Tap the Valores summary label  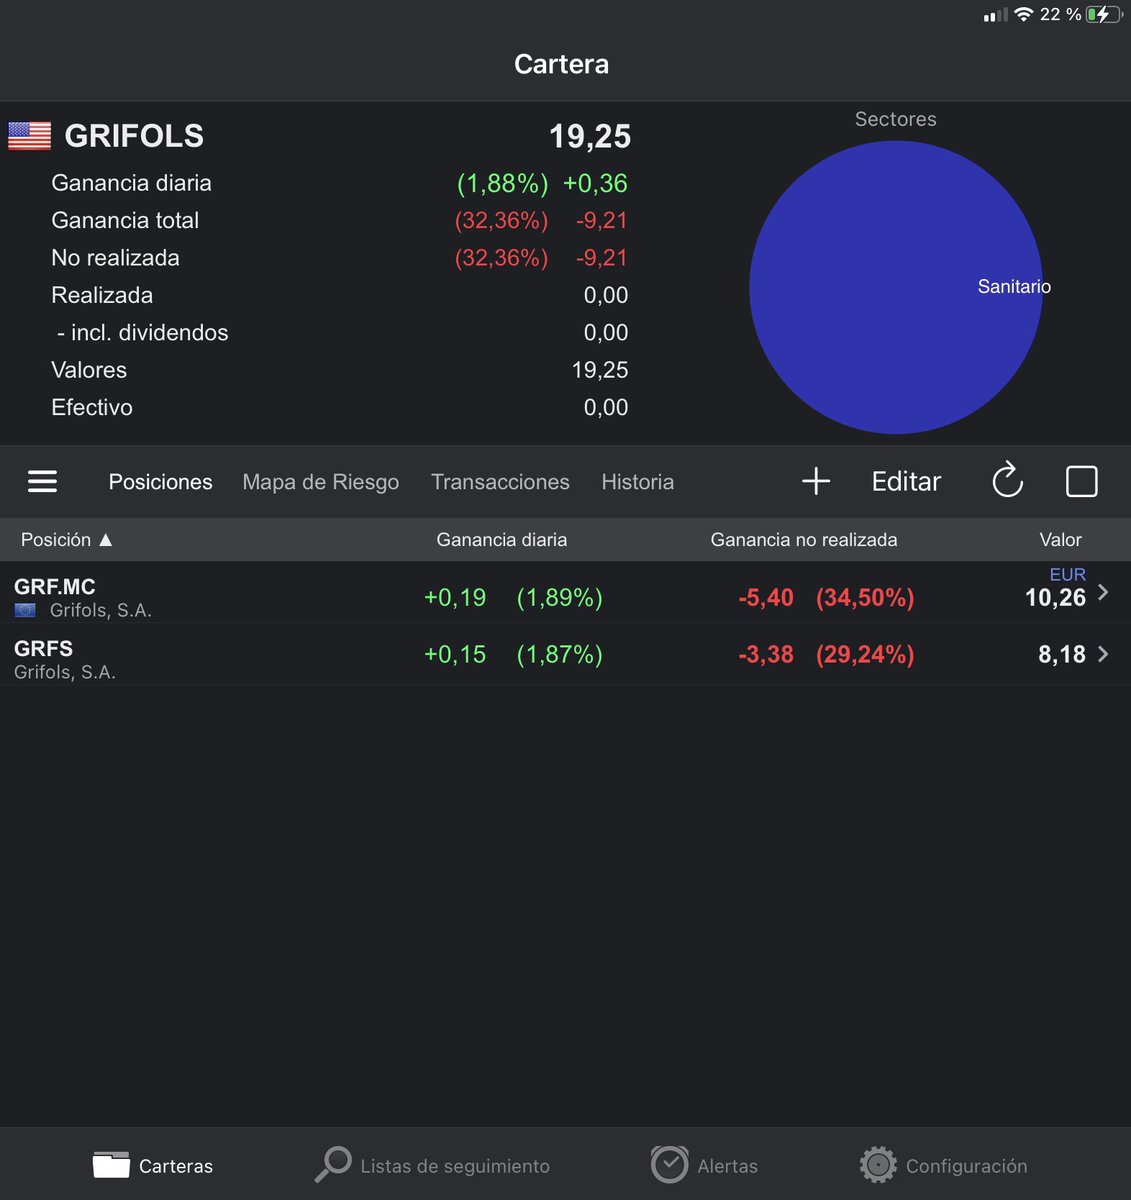pyautogui.click(x=89, y=370)
